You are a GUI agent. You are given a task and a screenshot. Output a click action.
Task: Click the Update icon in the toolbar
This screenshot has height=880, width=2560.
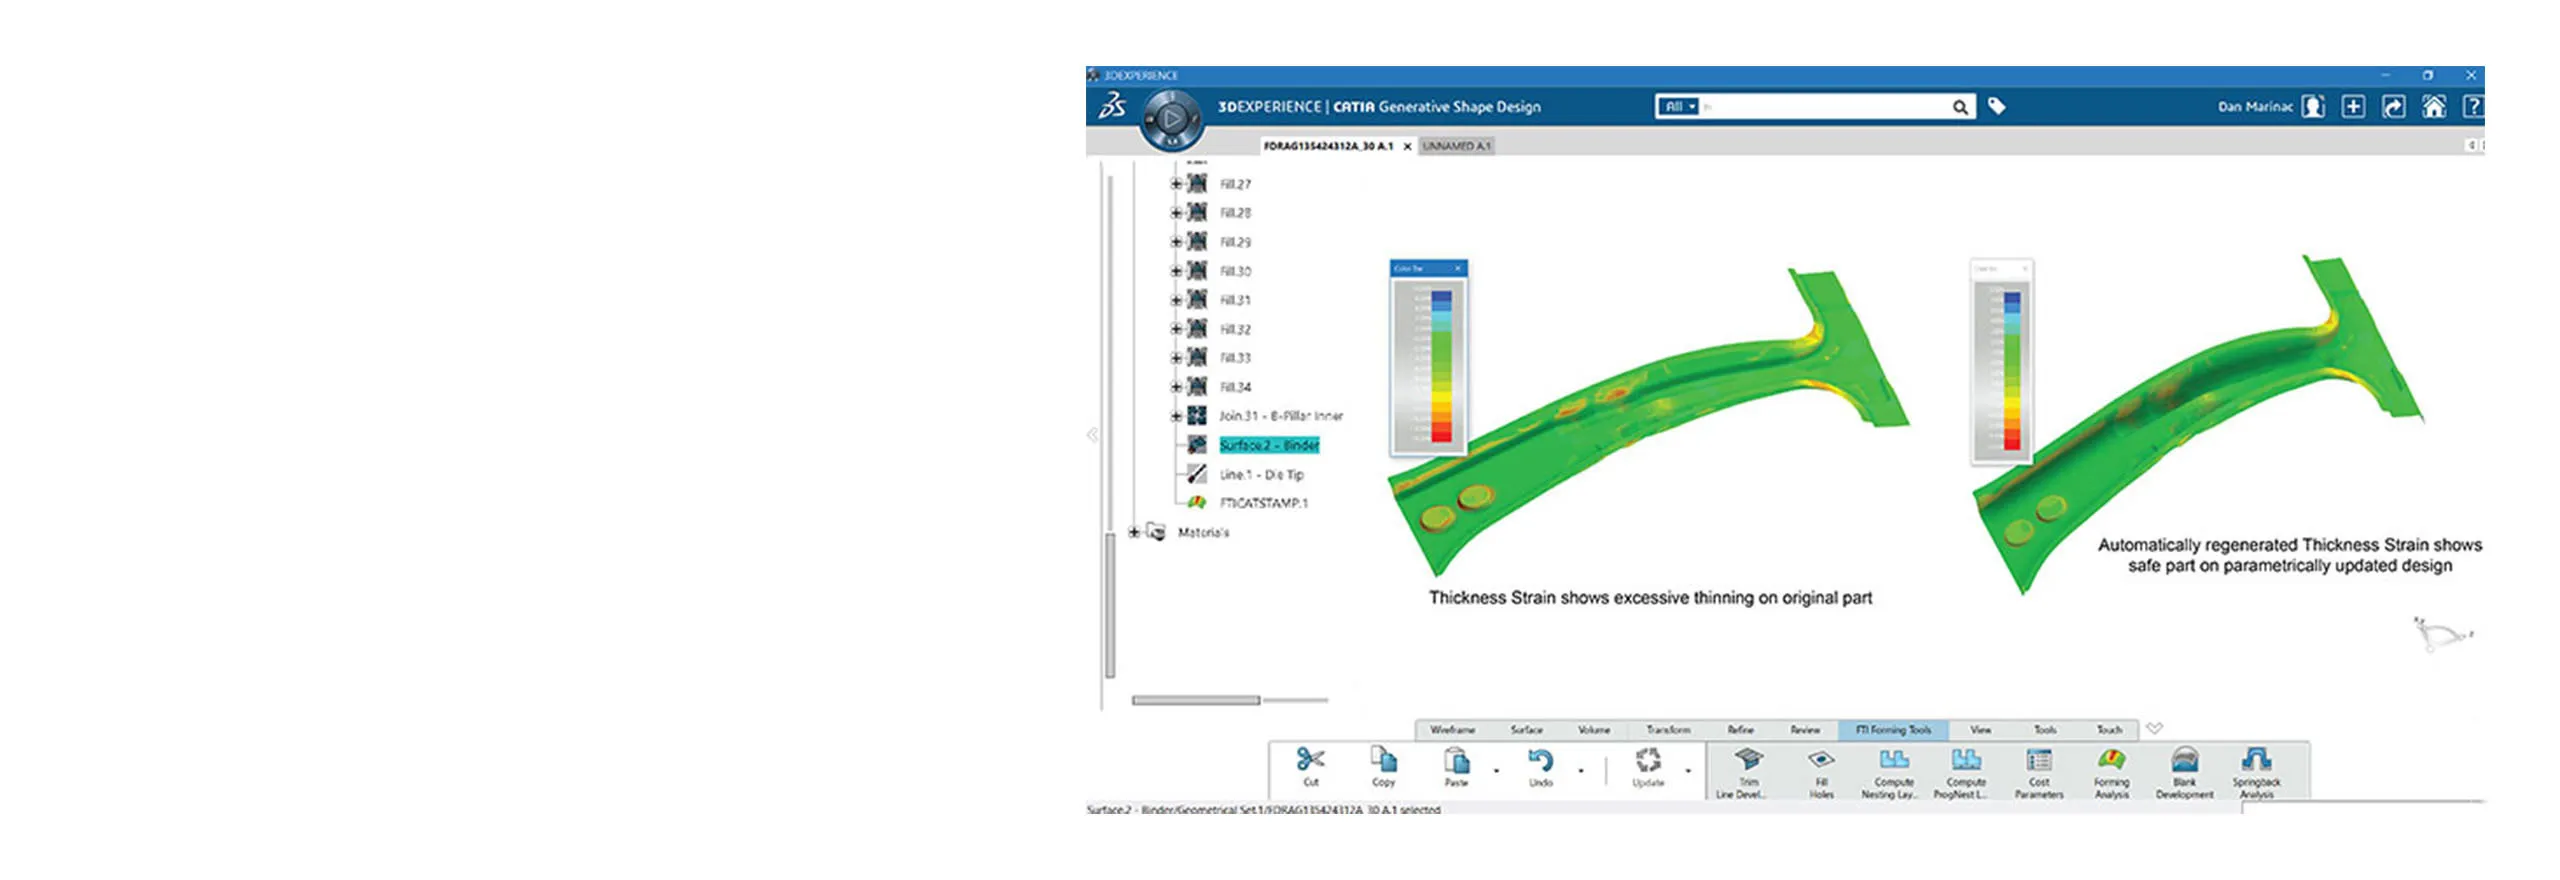click(1648, 760)
